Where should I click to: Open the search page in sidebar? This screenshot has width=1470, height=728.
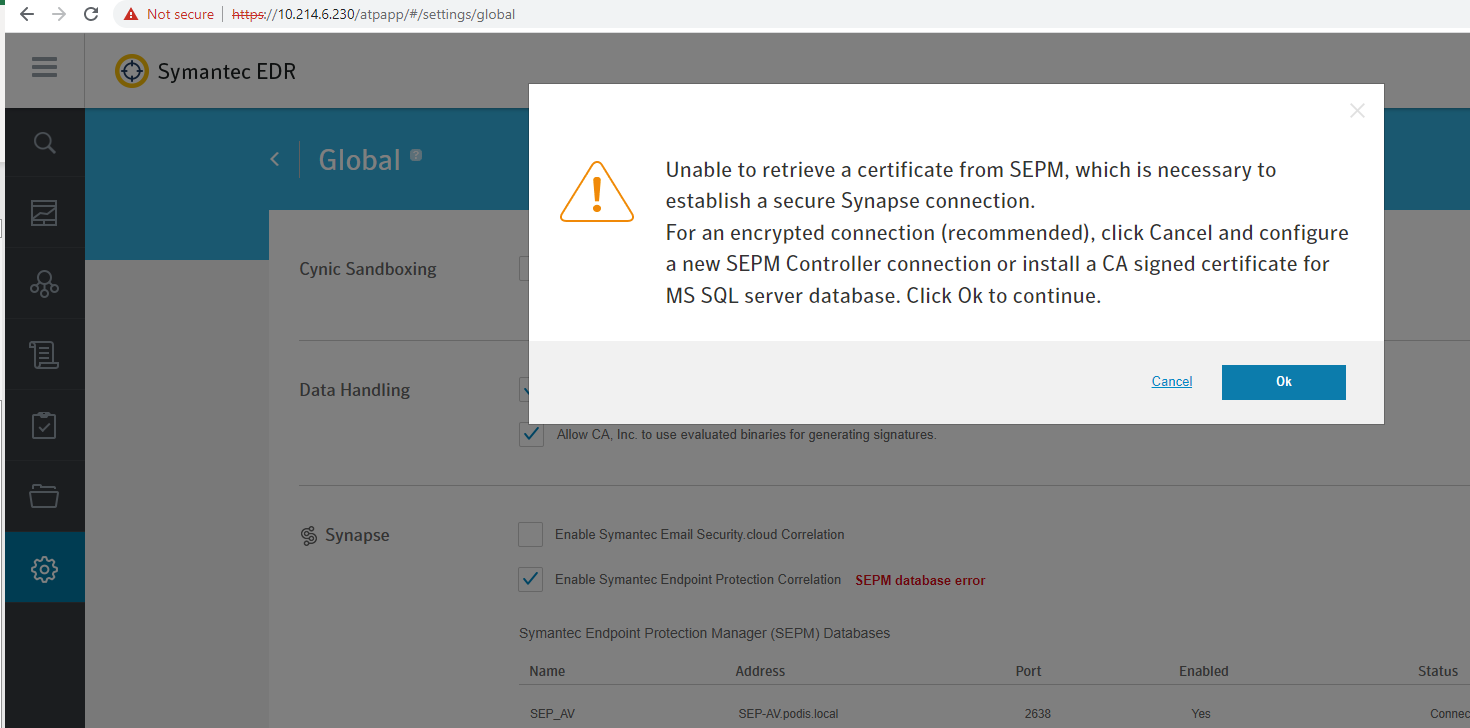click(x=44, y=143)
